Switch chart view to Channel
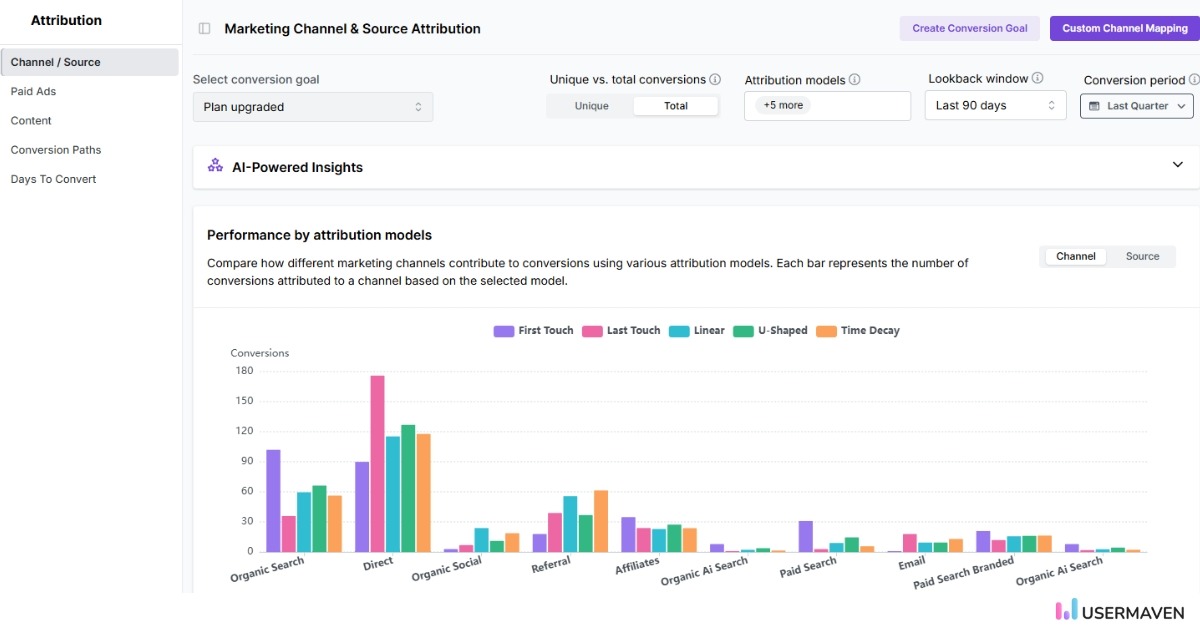Screen dimensions: 1200x630 1076,256
